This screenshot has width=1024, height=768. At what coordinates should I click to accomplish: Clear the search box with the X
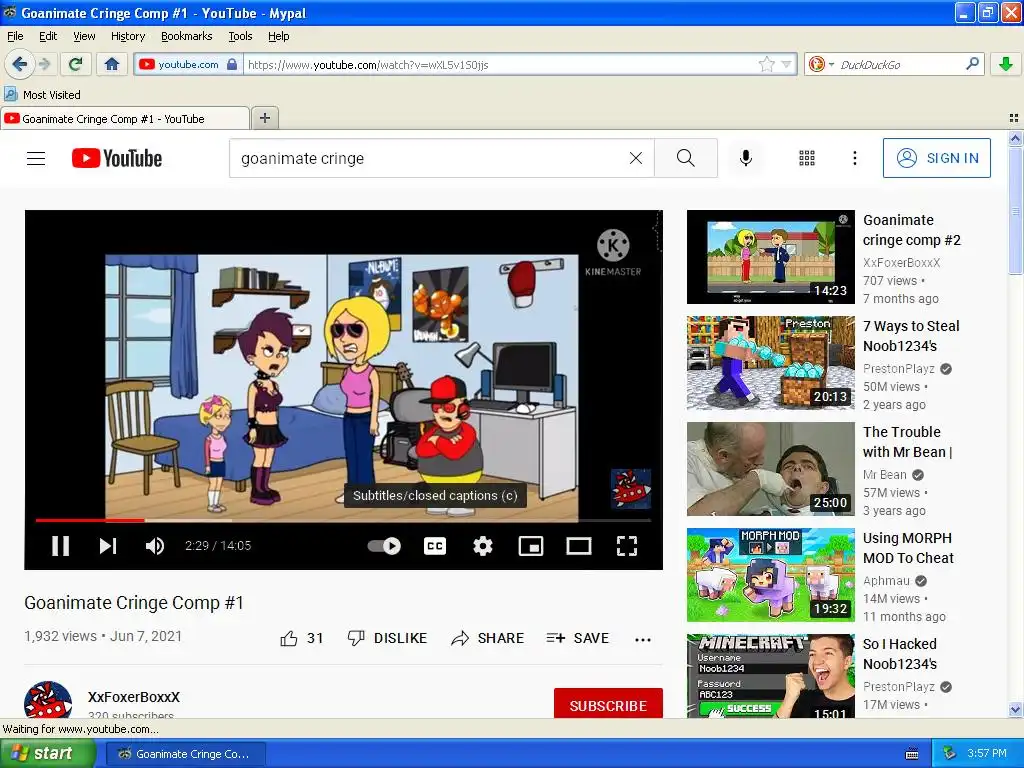pyautogui.click(x=635, y=158)
